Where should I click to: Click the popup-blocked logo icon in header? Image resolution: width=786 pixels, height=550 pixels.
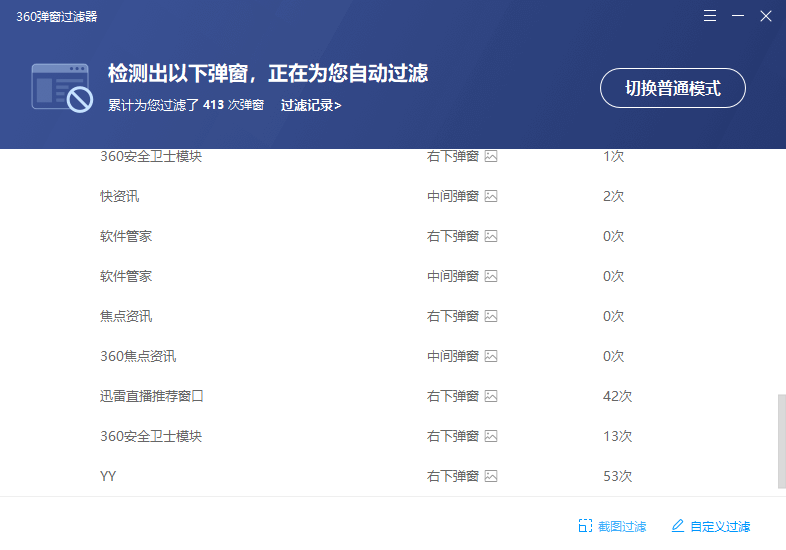click(62, 87)
